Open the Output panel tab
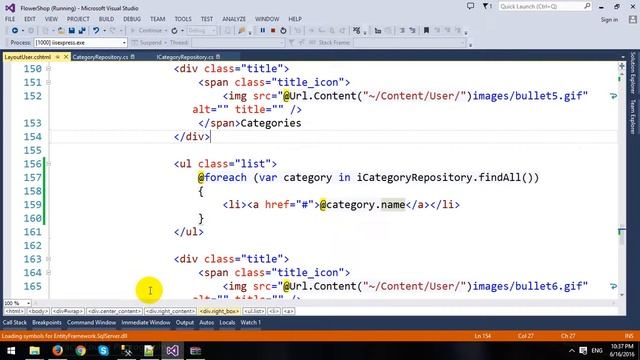This screenshot has width=640, height=360. point(184,322)
